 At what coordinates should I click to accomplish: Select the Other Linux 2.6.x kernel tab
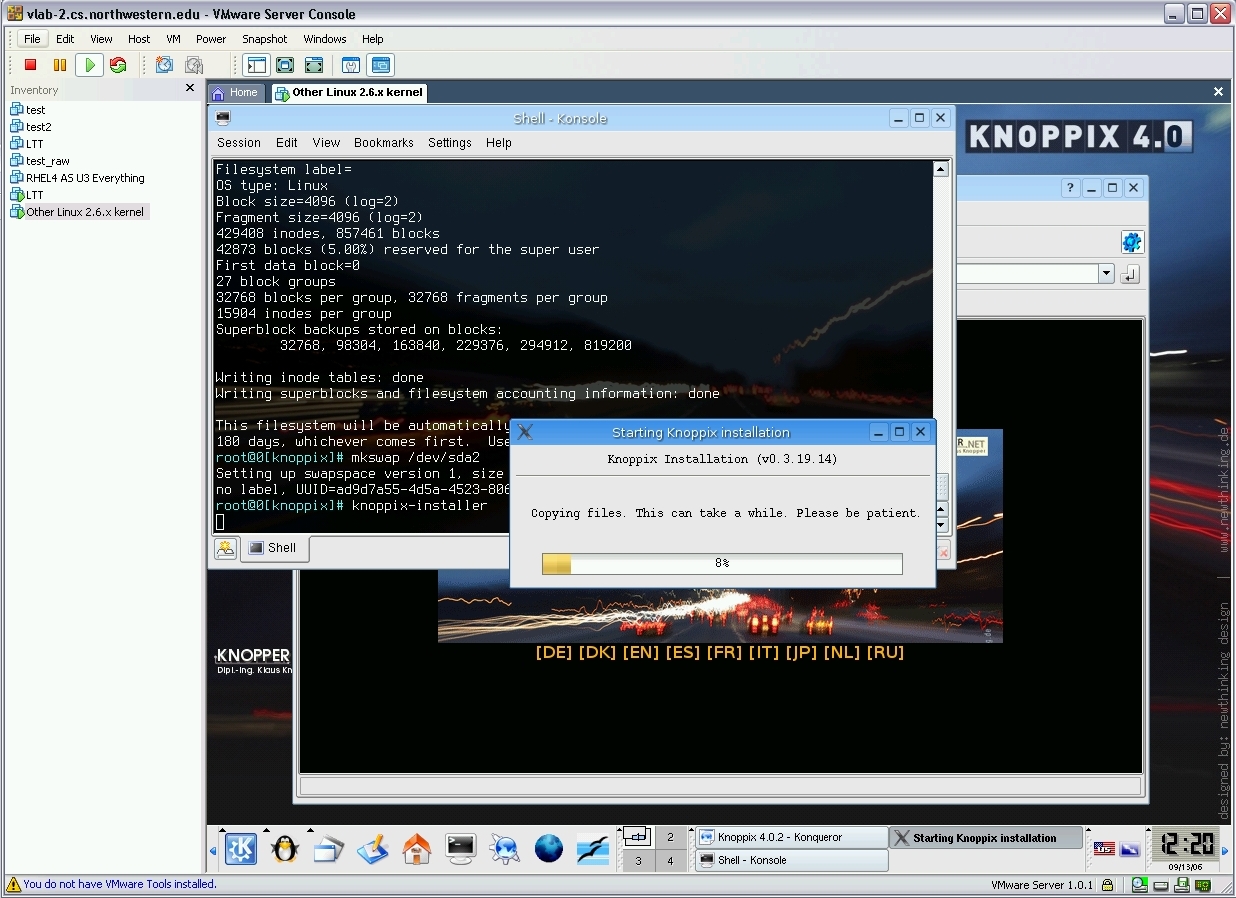pos(349,92)
